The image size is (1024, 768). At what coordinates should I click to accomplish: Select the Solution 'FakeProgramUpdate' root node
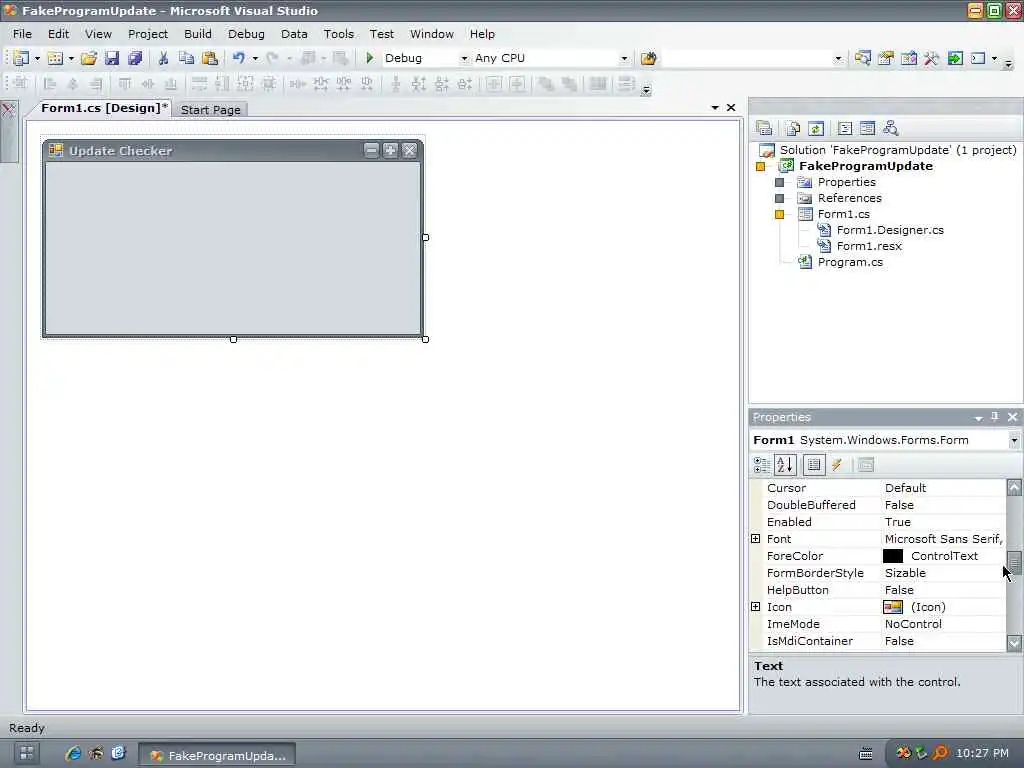898,150
